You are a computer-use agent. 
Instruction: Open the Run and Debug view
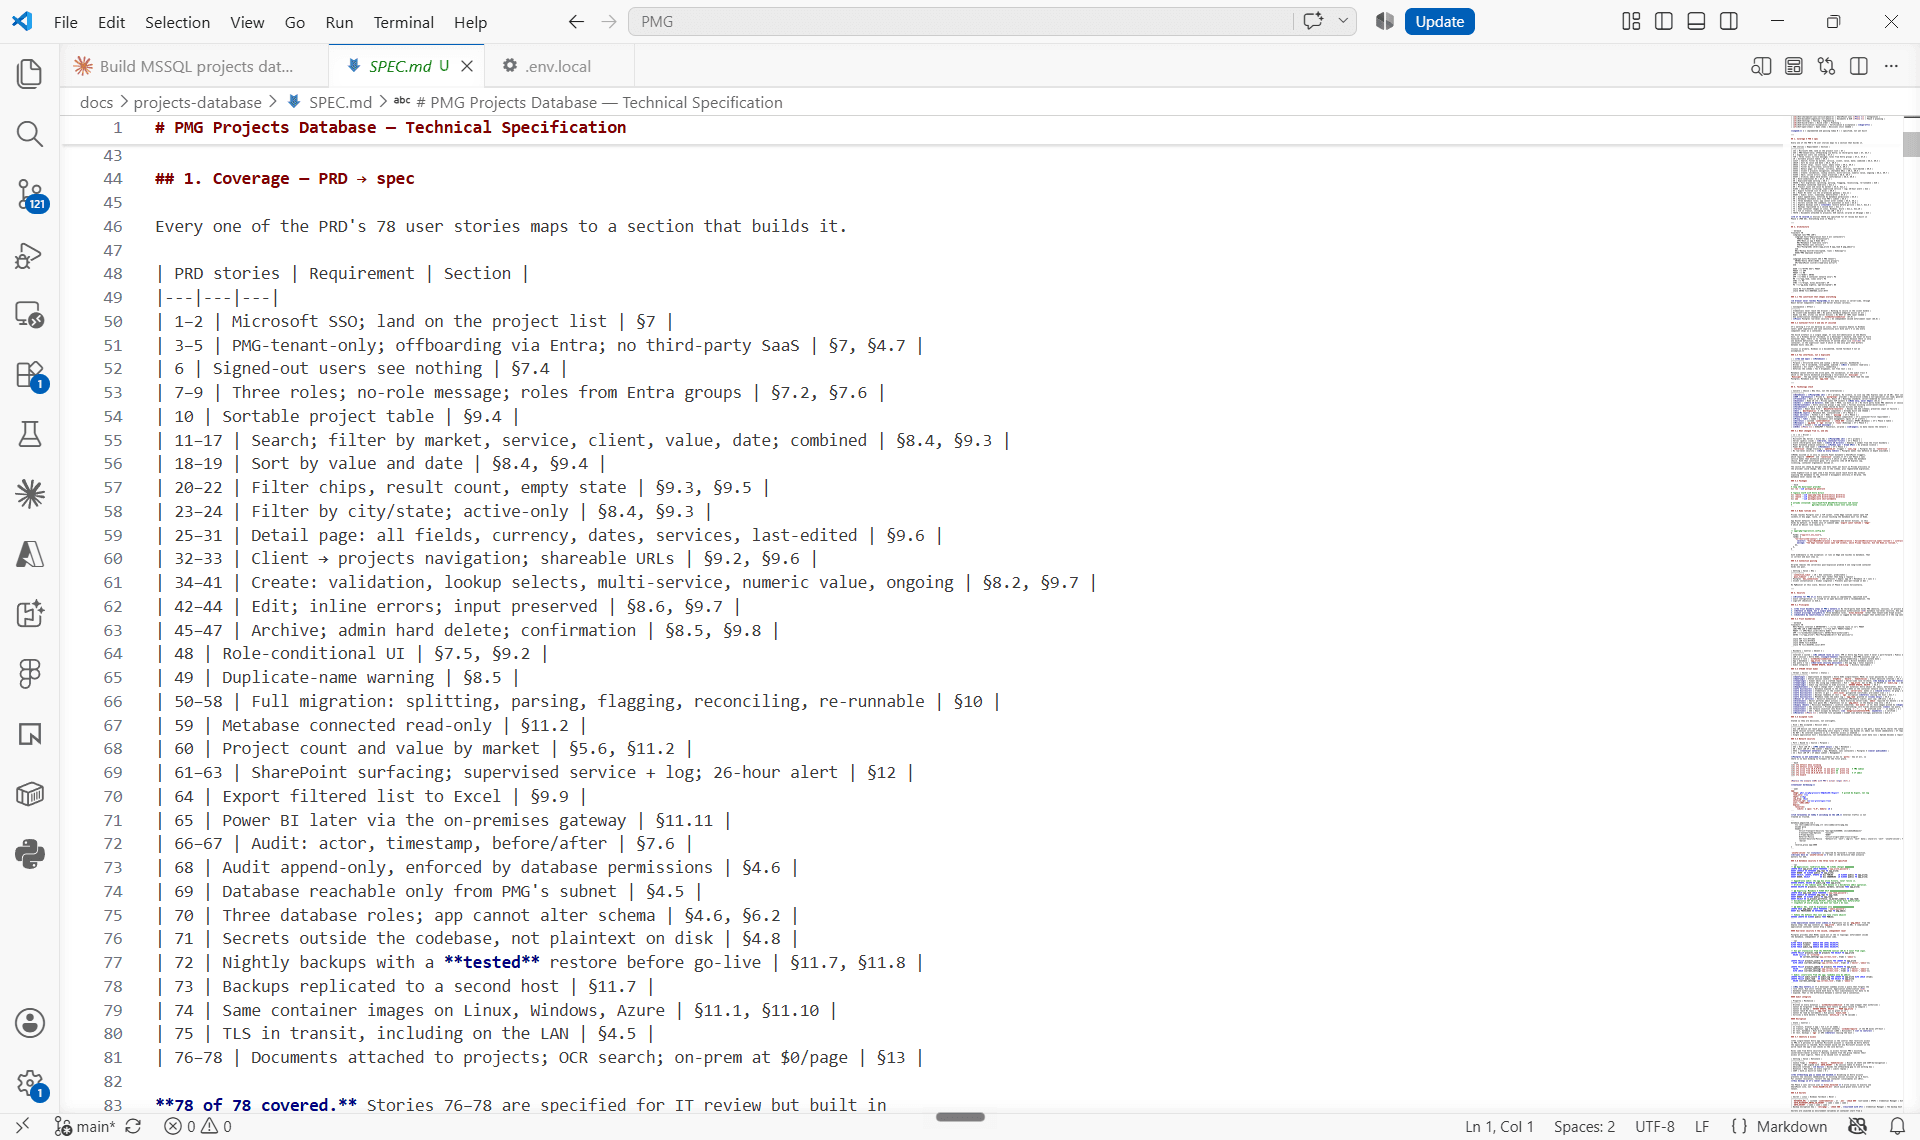coord(30,254)
